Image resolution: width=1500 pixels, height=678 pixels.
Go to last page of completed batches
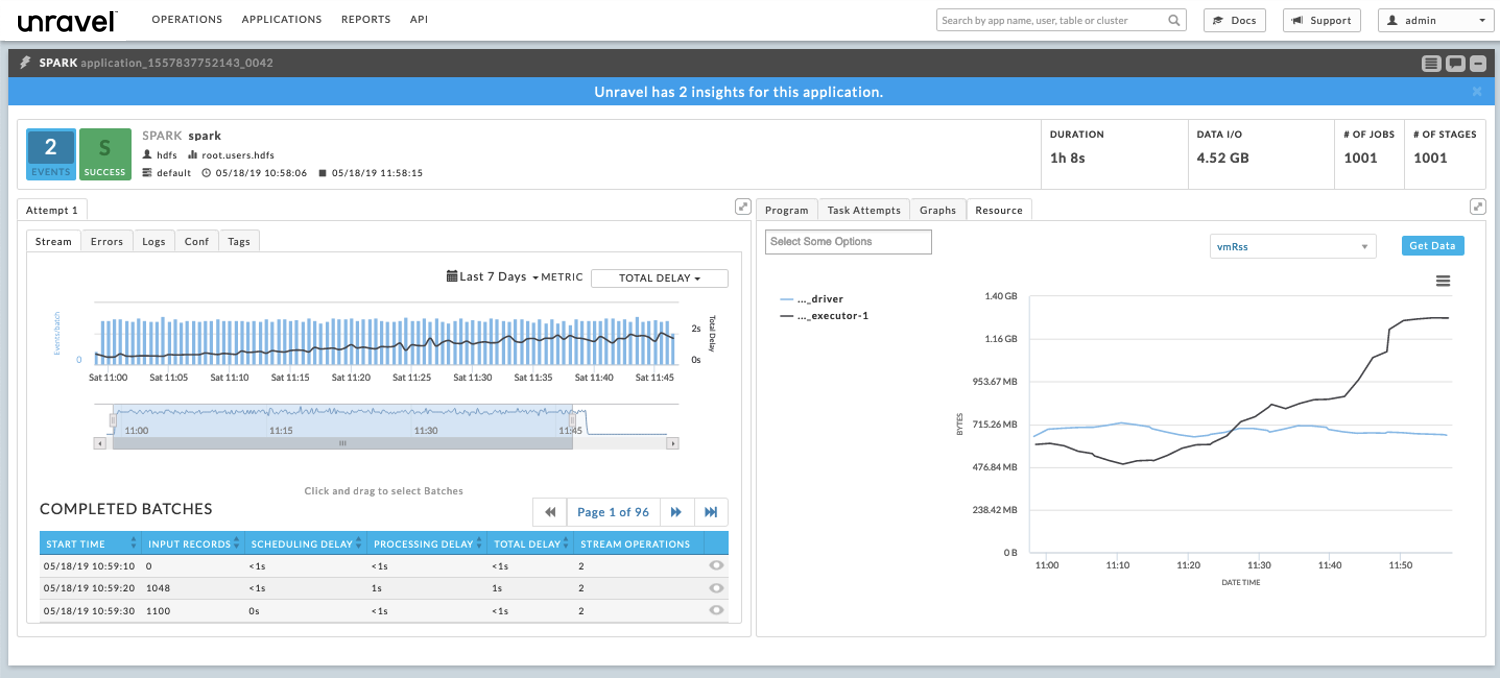tap(711, 512)
